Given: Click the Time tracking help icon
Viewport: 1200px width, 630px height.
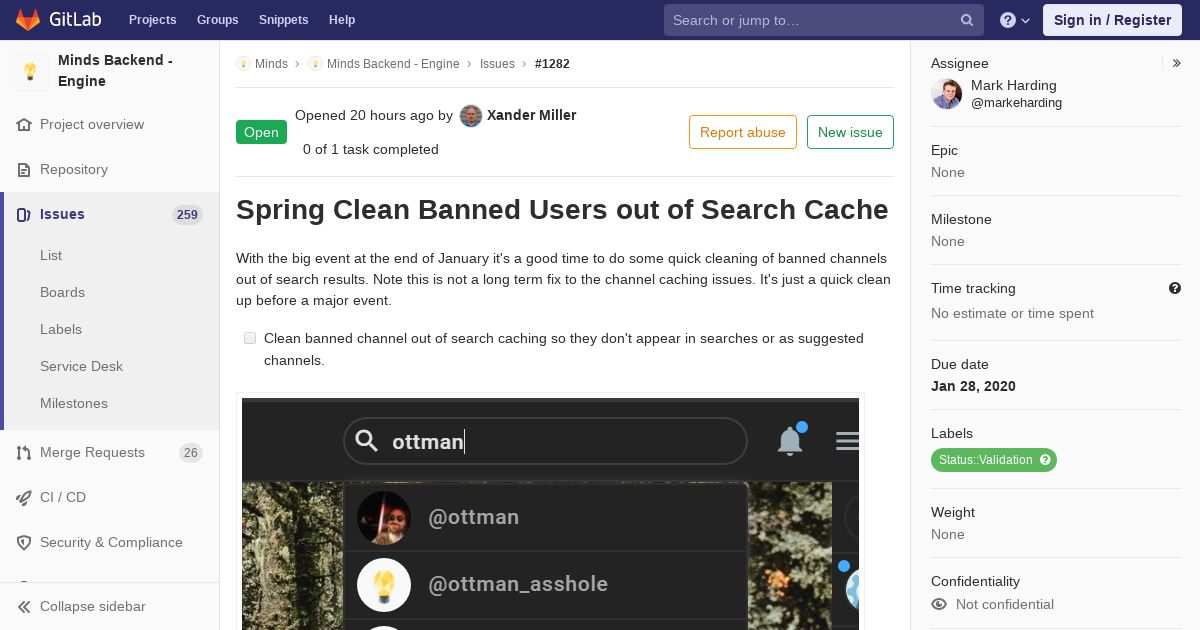Looking at the screenshot, I should (1175, 288).
